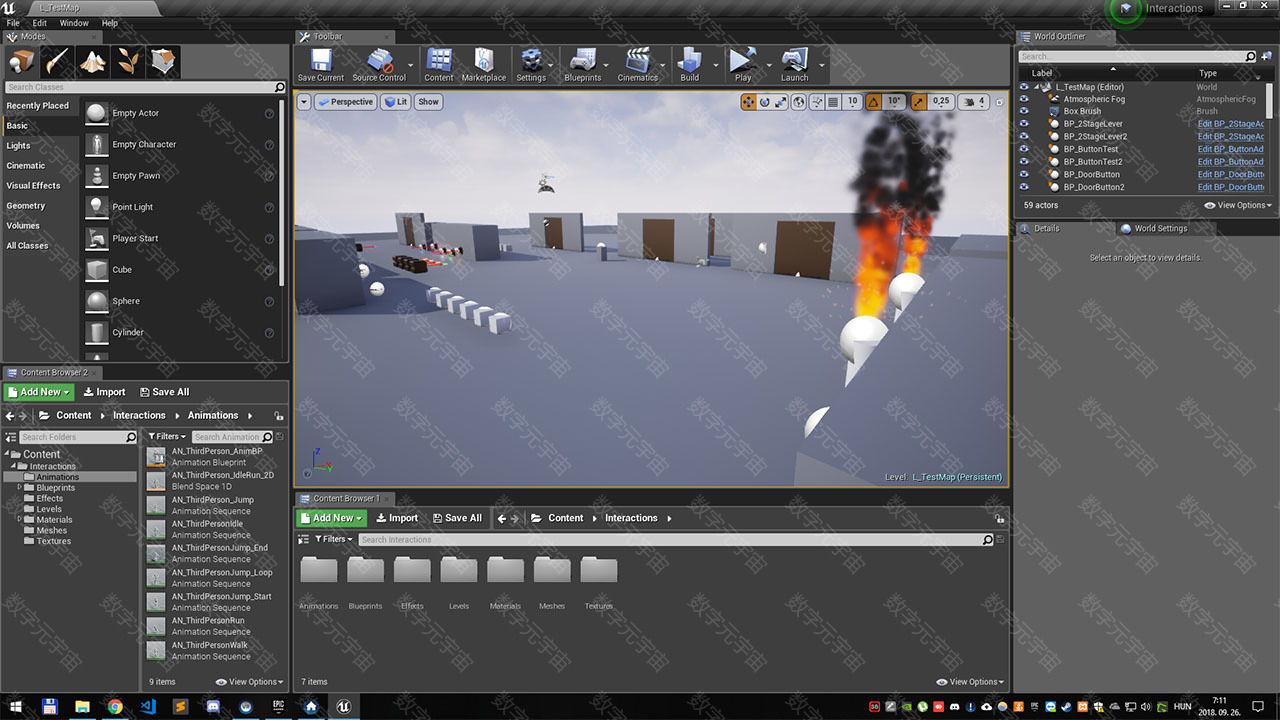Toggle visibility of BP_DoorButton2 actor

(1024, 187)
